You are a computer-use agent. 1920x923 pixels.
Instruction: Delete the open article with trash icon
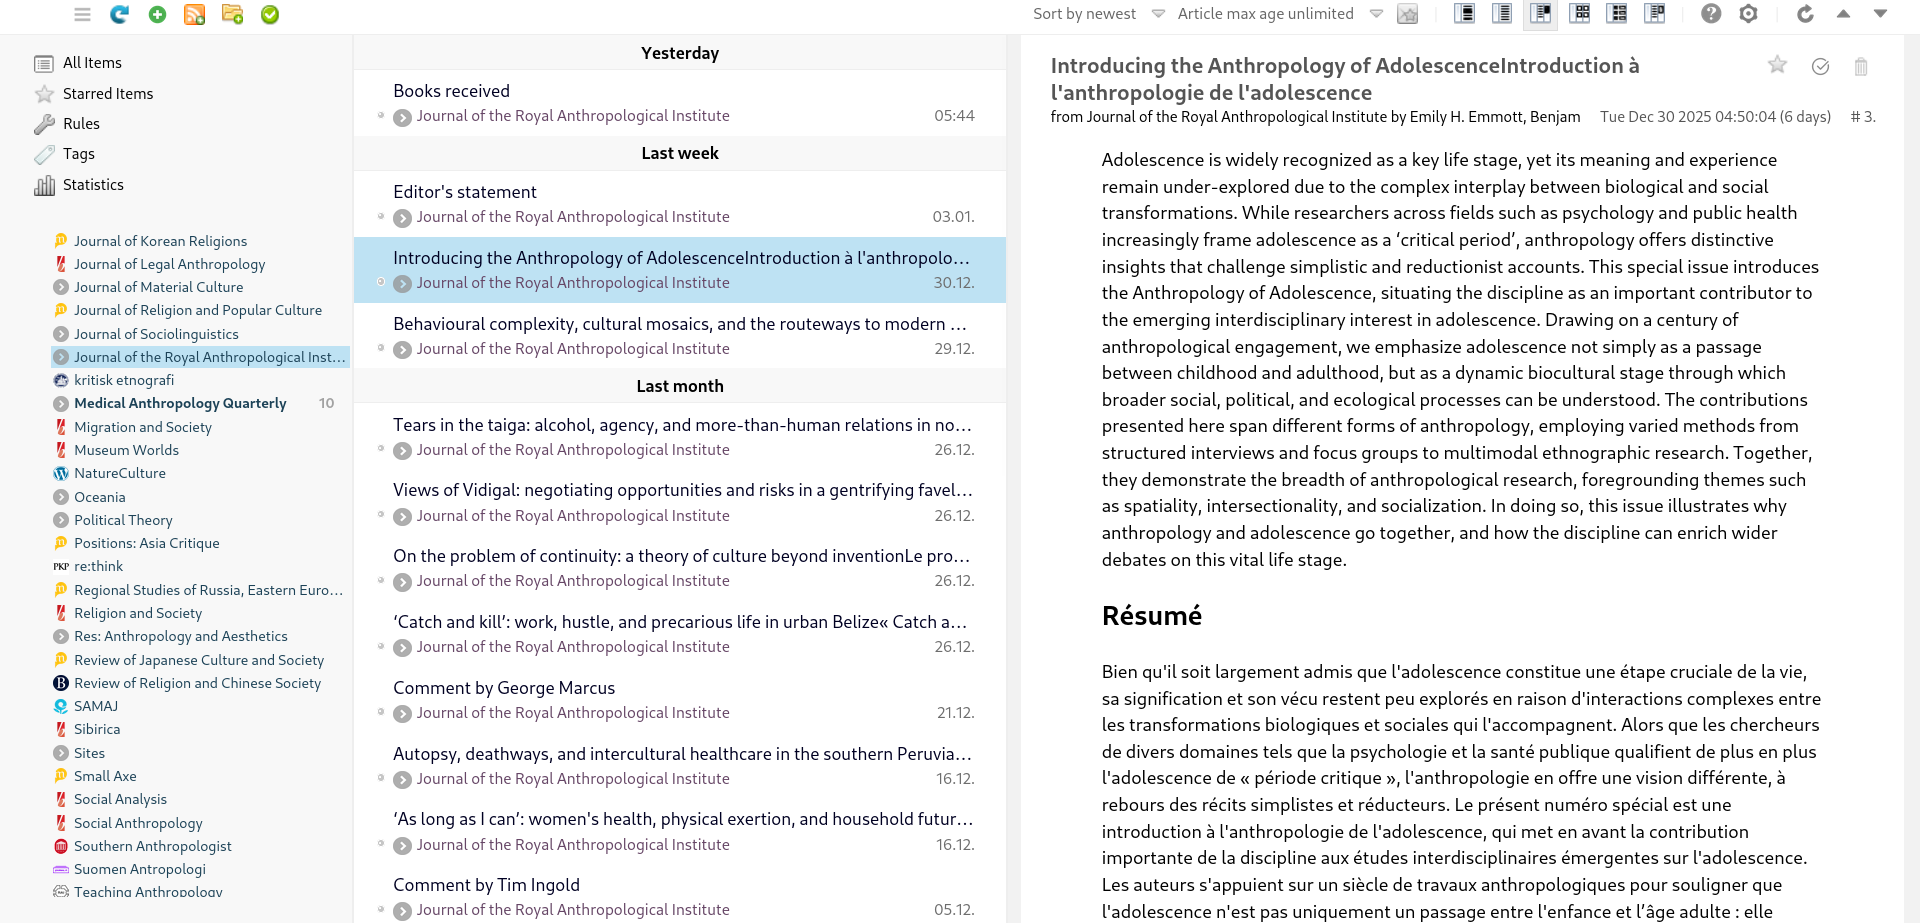[1860, 67]
